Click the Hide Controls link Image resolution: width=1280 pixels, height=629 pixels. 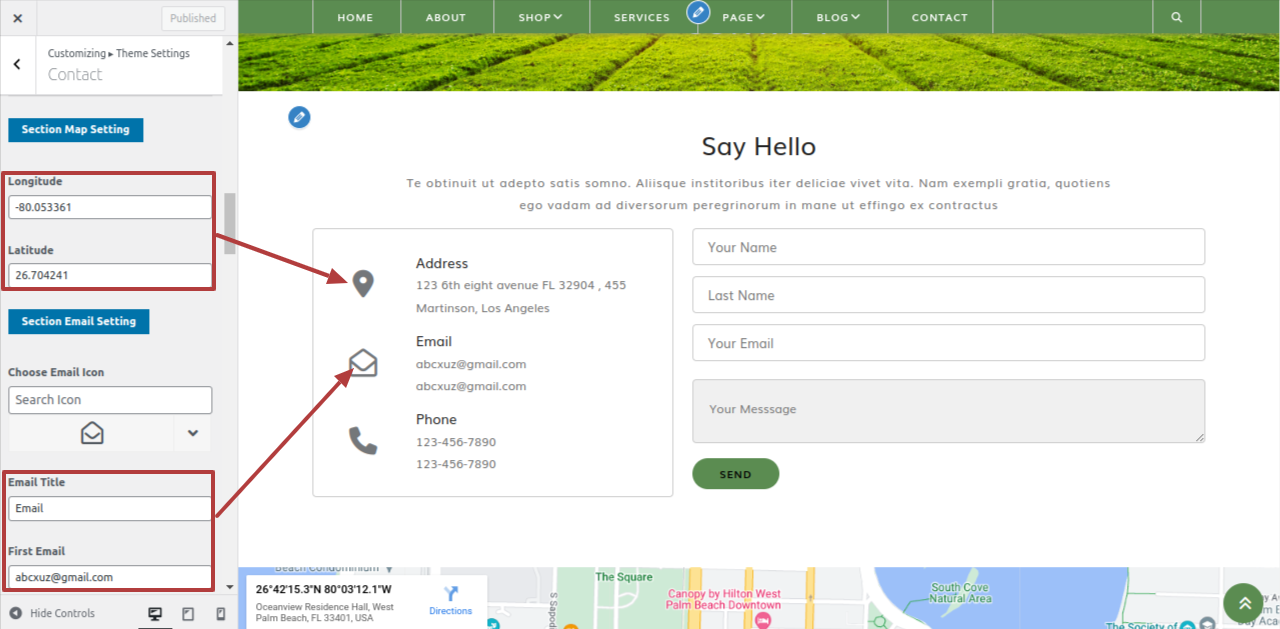(62, 613)
